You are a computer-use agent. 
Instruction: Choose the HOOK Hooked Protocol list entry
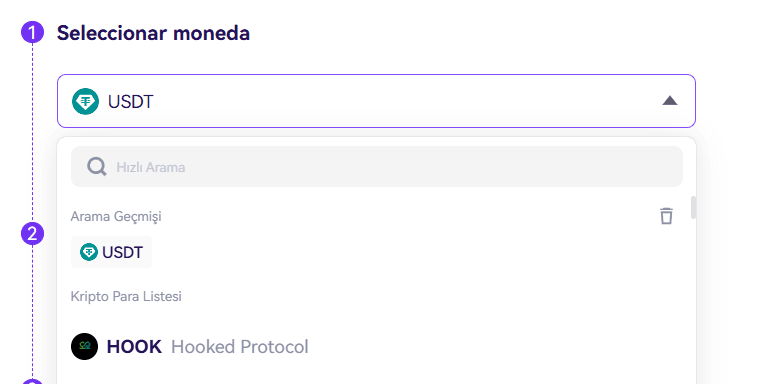point(377,347)
